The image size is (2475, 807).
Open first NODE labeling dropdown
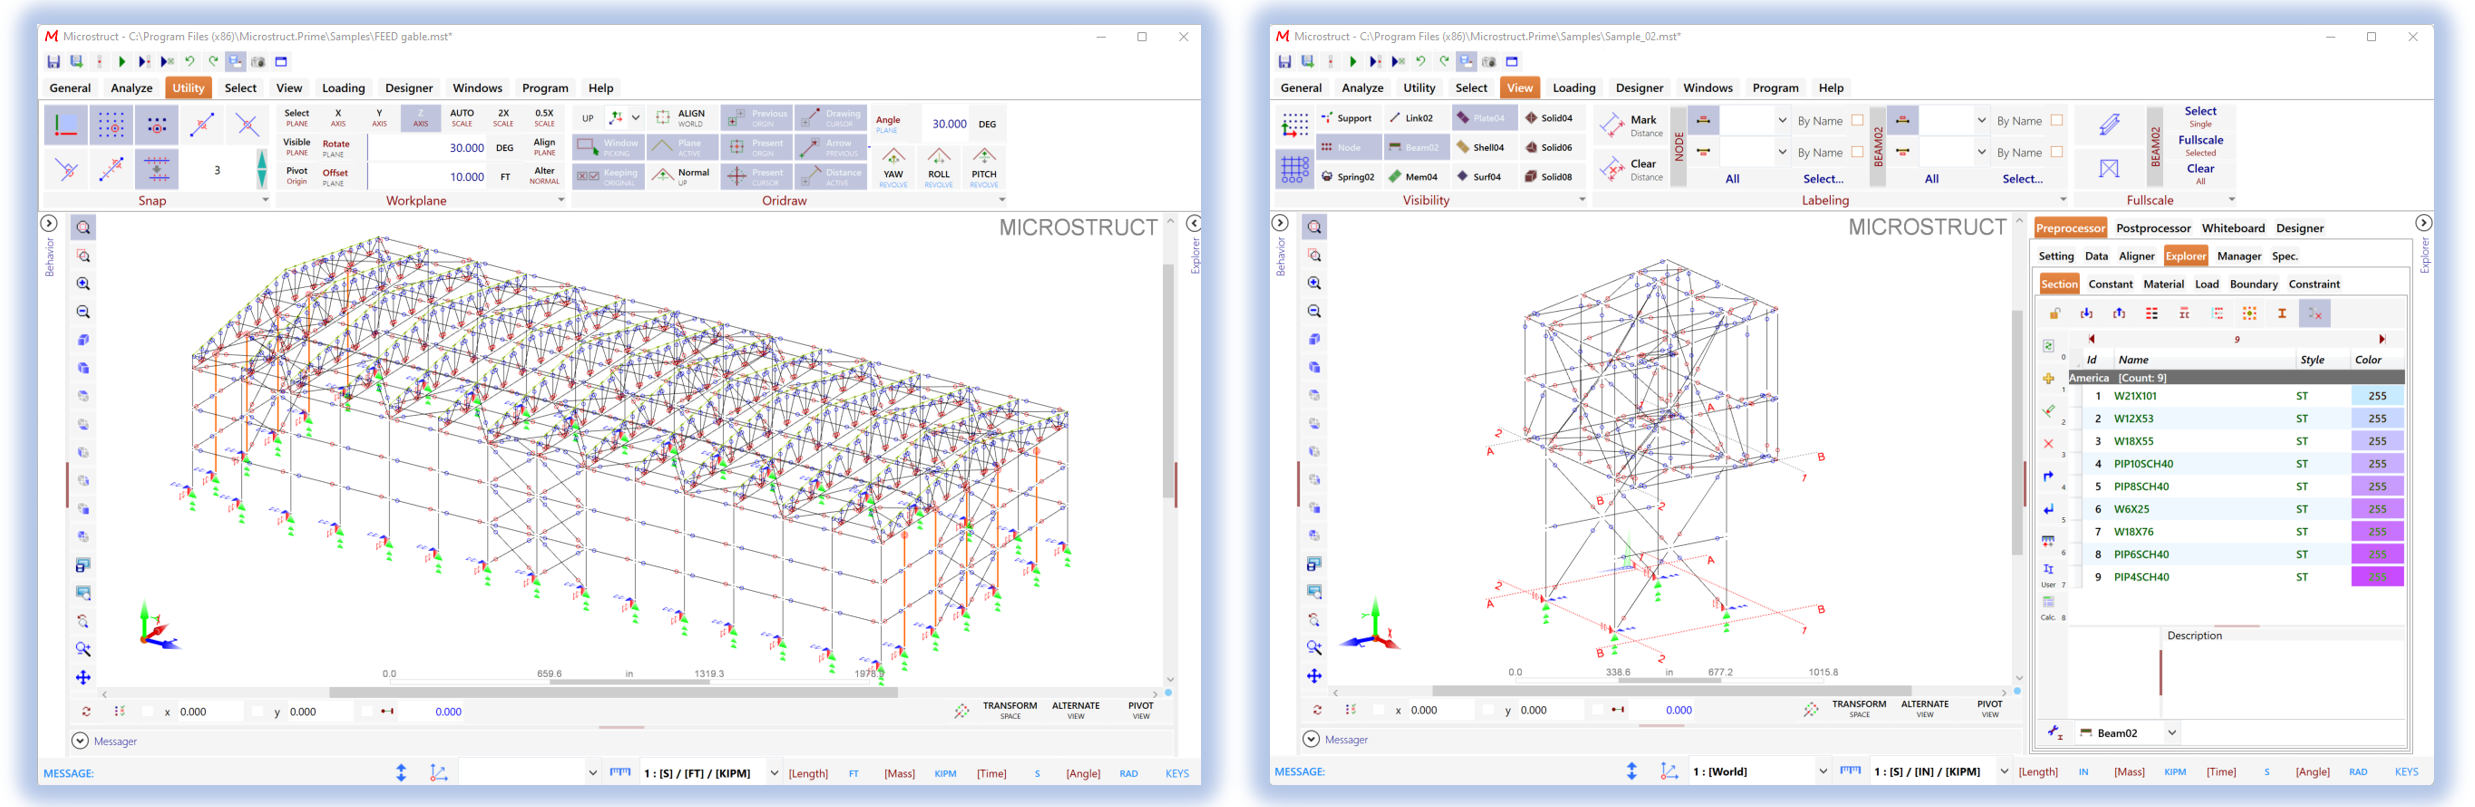click(1781, 121)
